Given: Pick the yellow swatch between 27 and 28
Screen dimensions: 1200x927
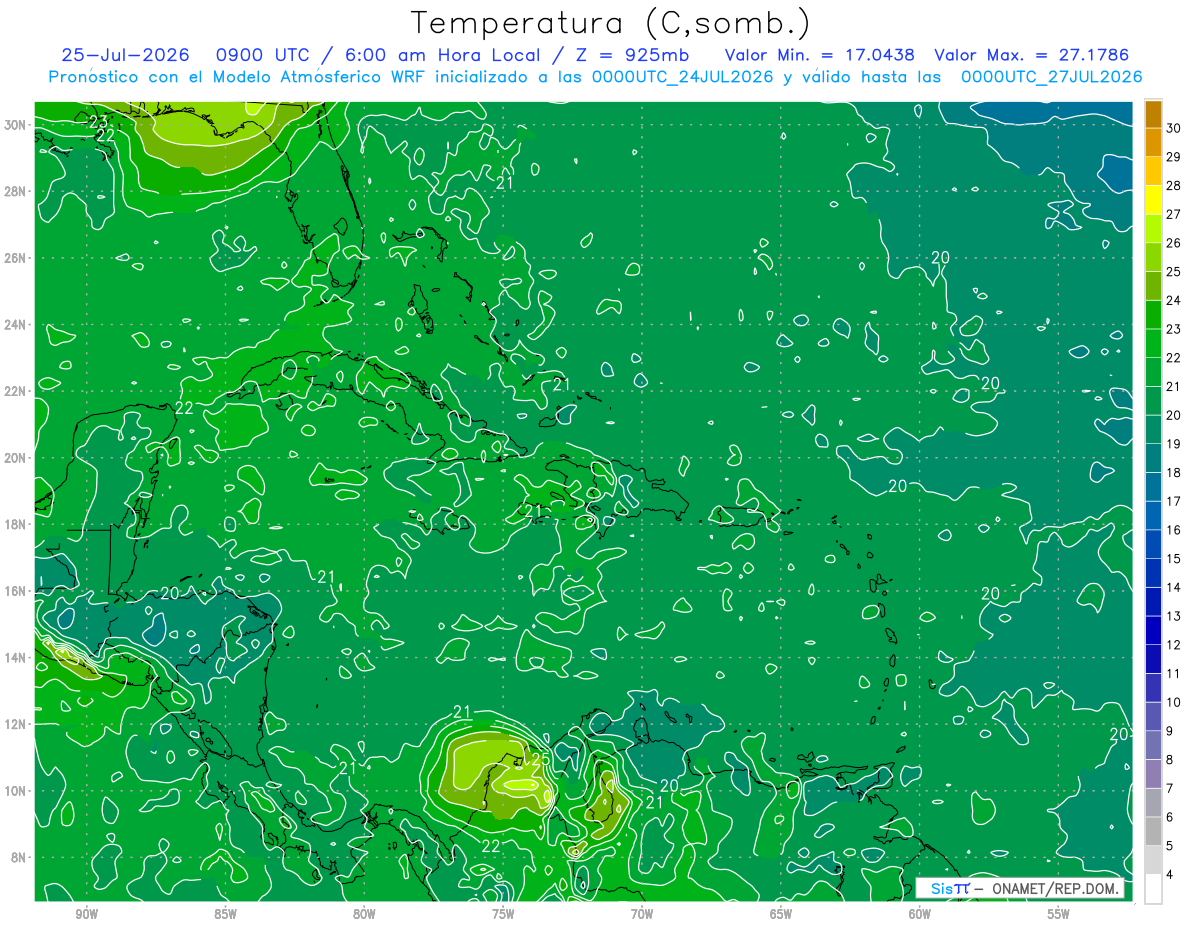Looking at the screenshot, I should pos(1153,200).
